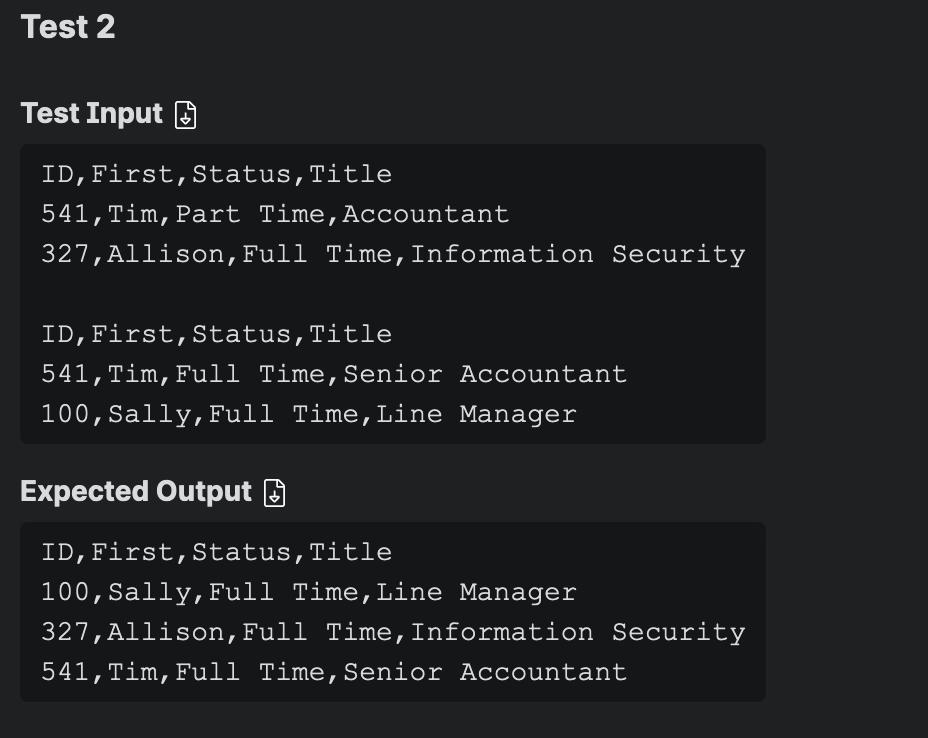Click the second header line in Test Input

[217, 334]
